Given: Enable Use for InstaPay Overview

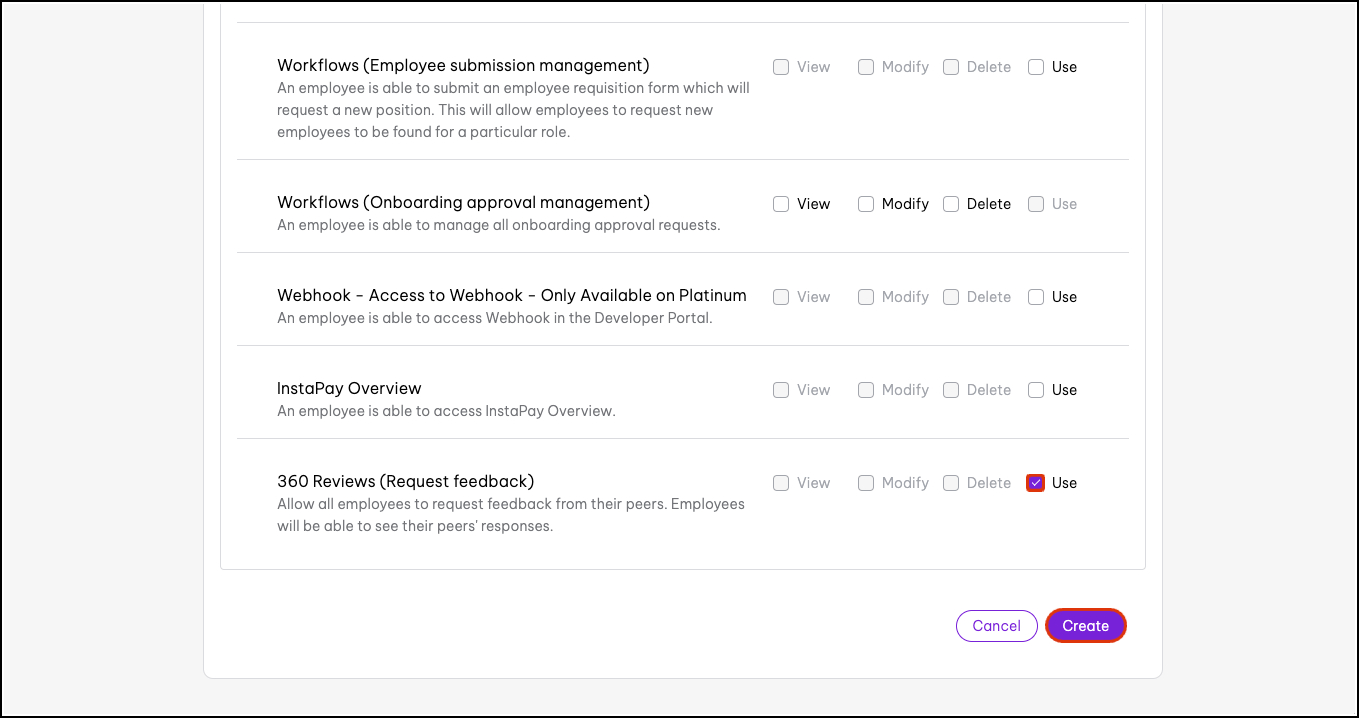Looking at the screenshot, I should pyautogui.click(x=1036, y=390).
